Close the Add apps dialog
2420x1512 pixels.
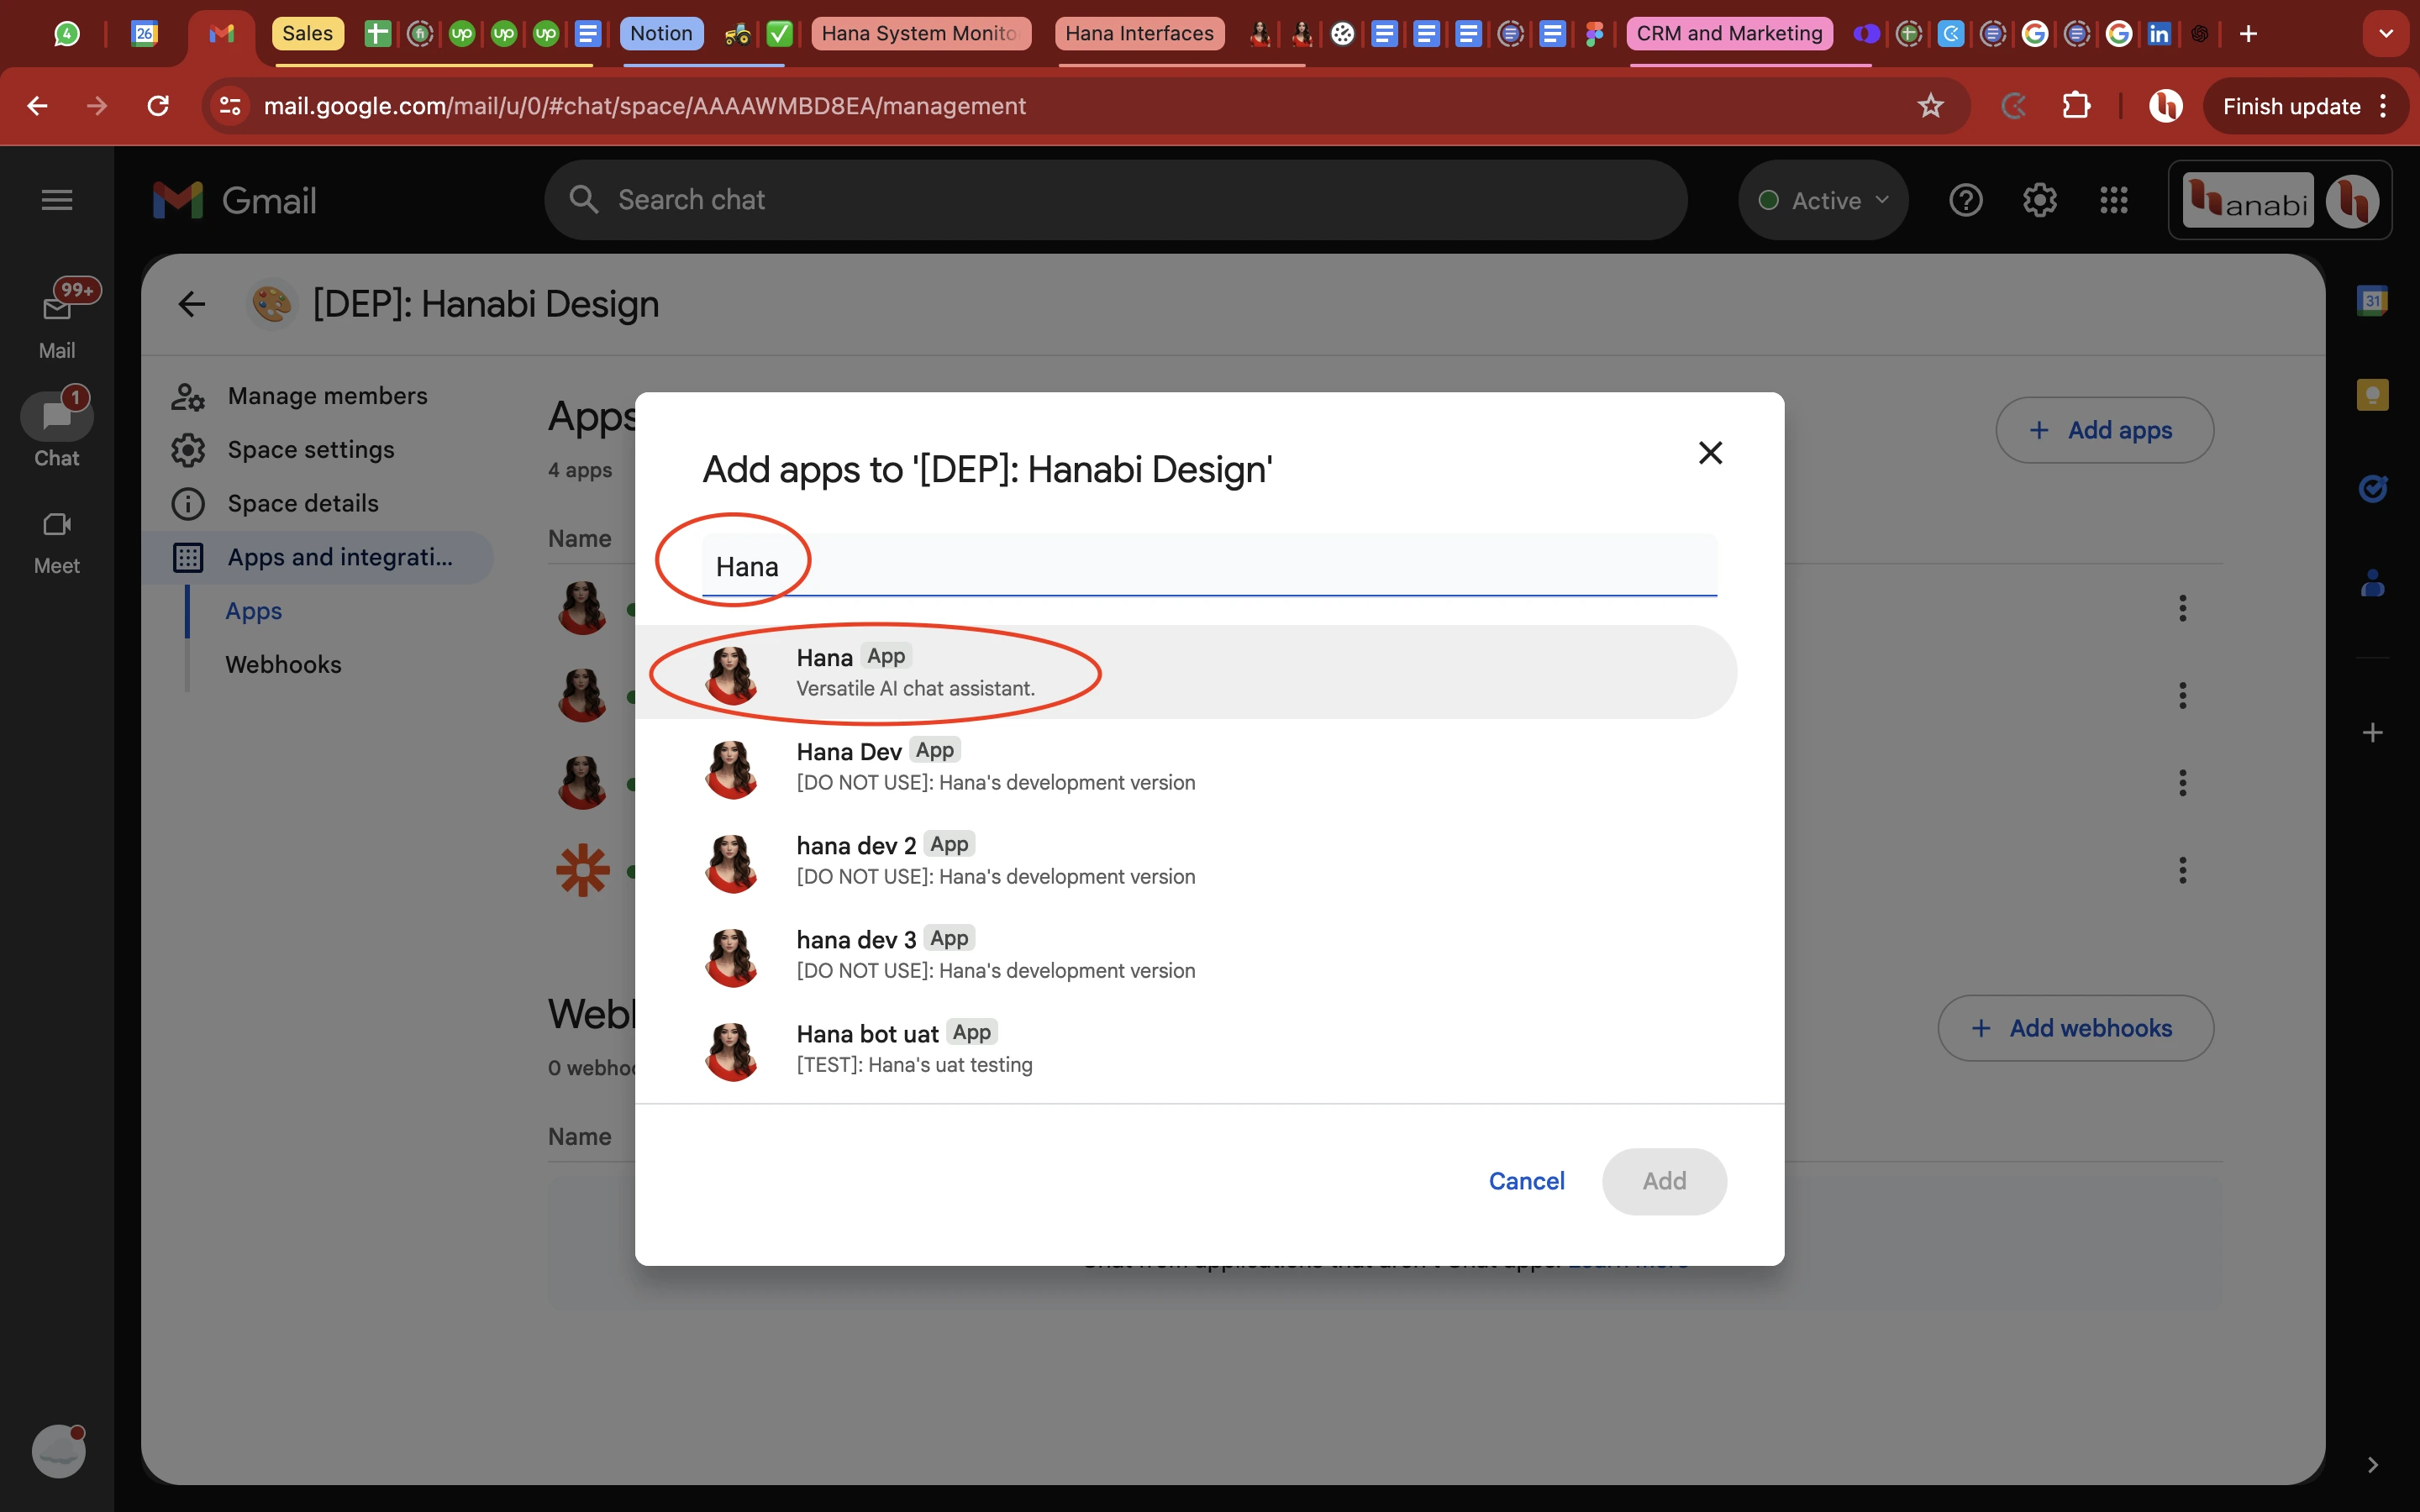point(1710,453)
